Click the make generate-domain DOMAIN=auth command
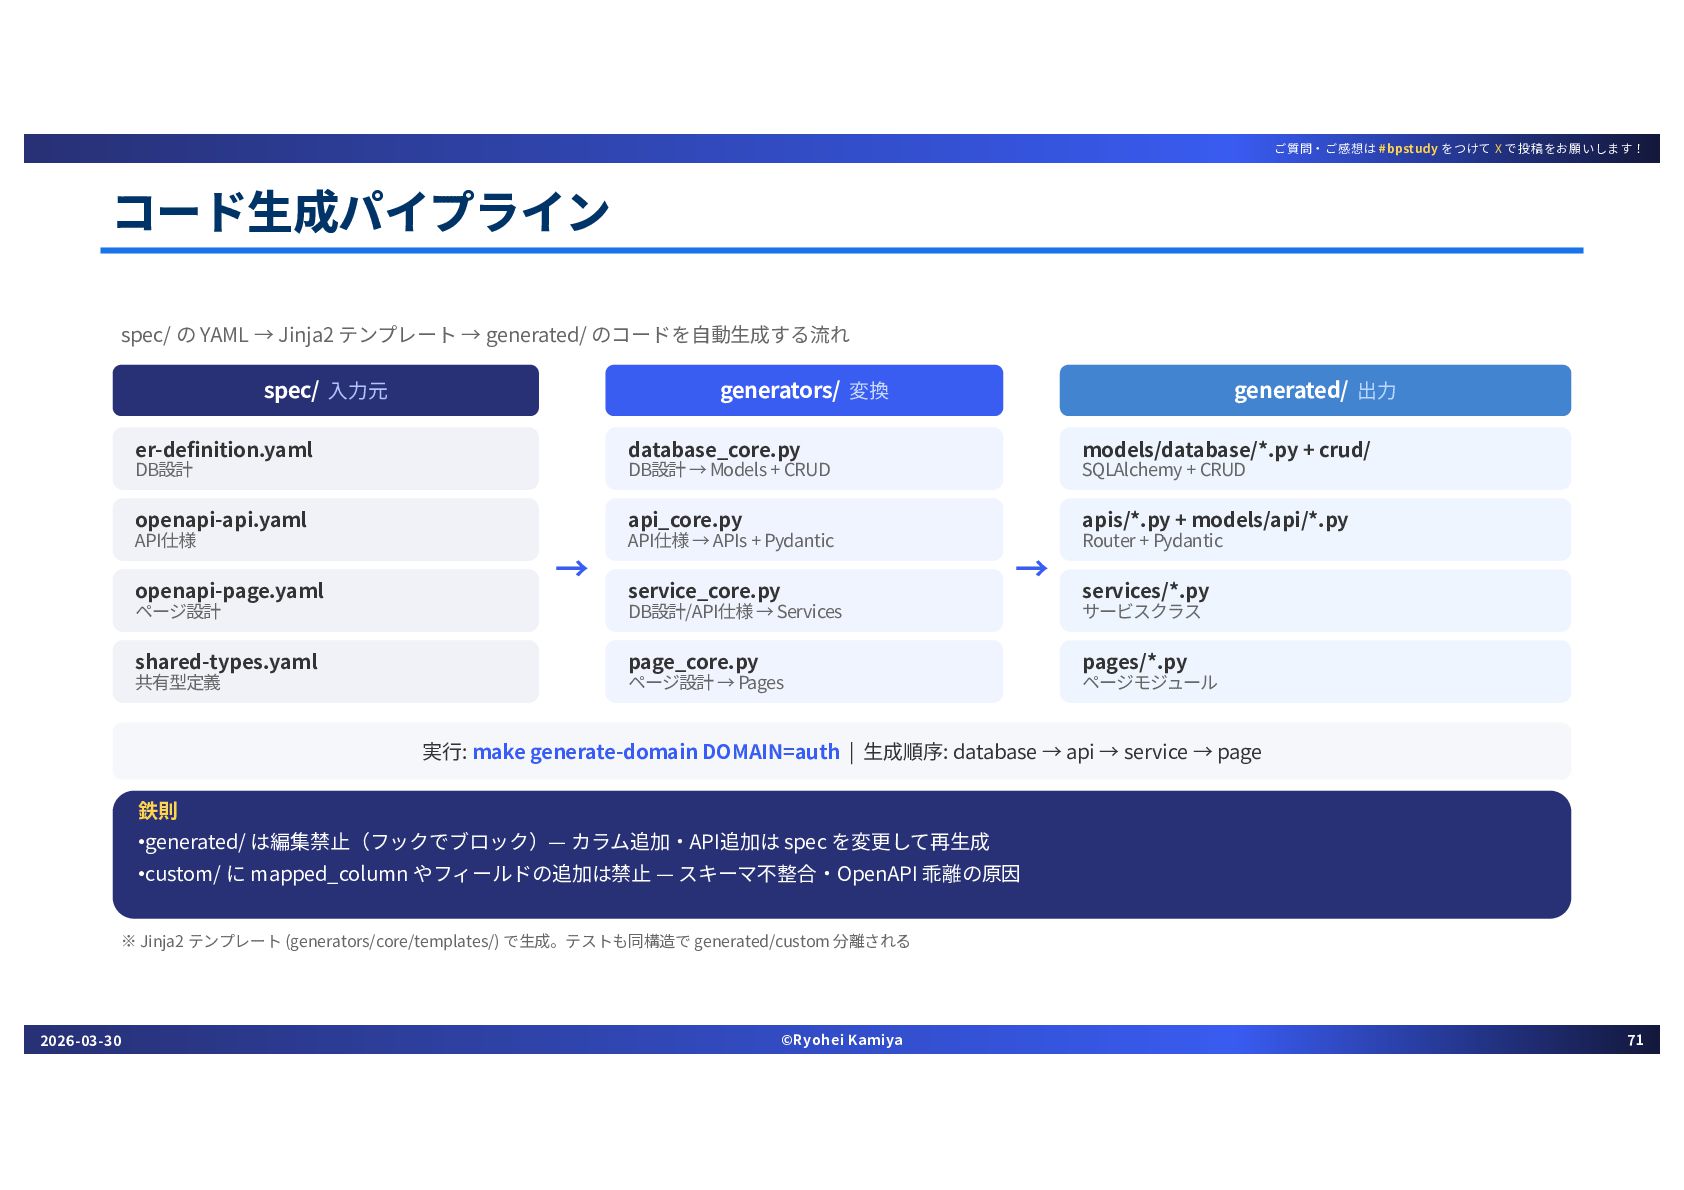 (x=656, y=752)
